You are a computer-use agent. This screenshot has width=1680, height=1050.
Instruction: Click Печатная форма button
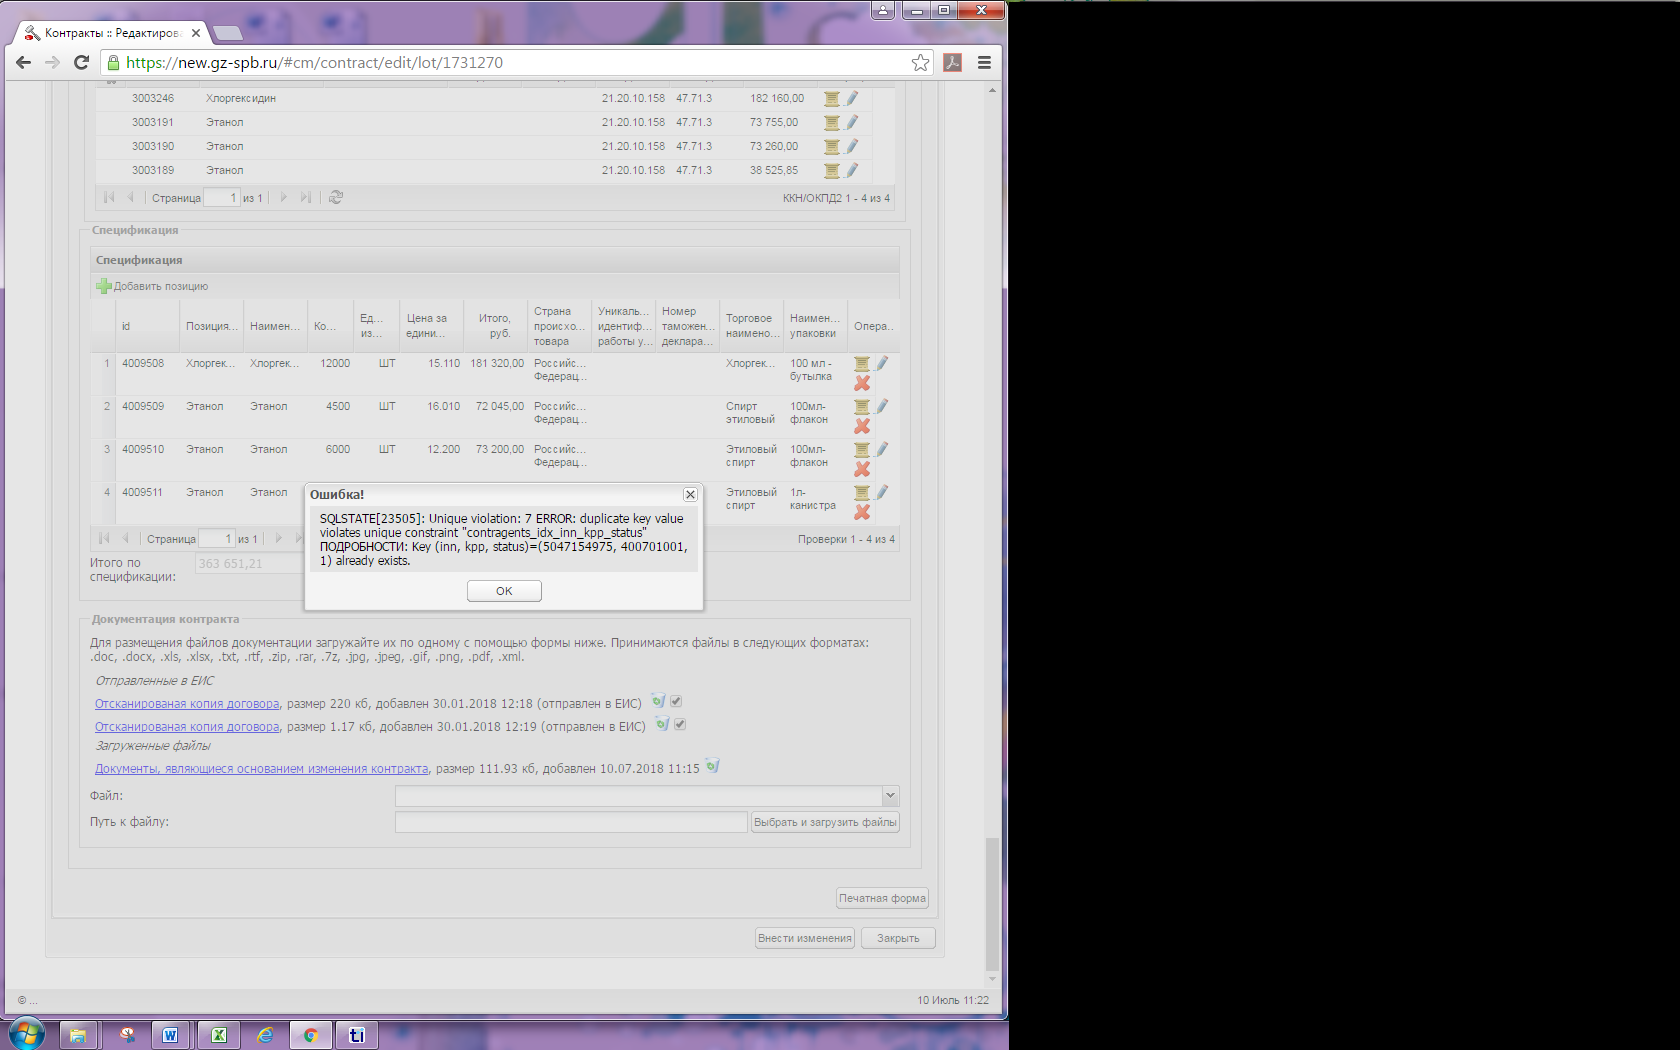882,898
